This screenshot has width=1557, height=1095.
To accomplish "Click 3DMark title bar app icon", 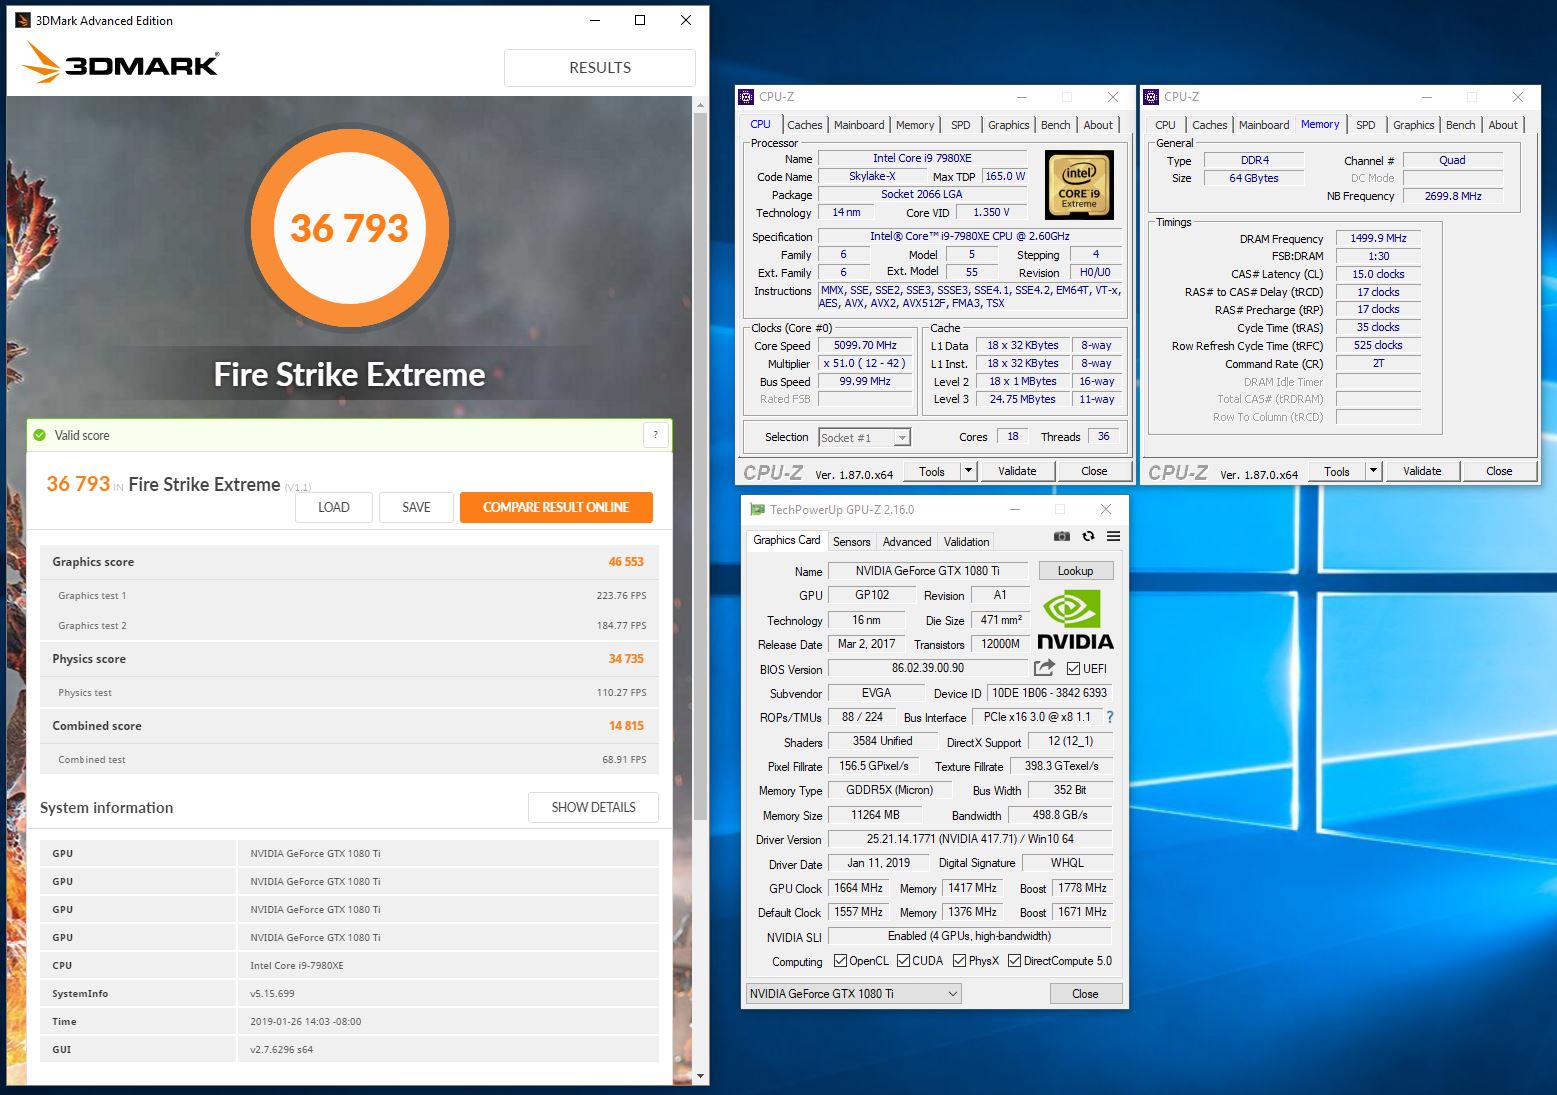I will click(22, 20).
